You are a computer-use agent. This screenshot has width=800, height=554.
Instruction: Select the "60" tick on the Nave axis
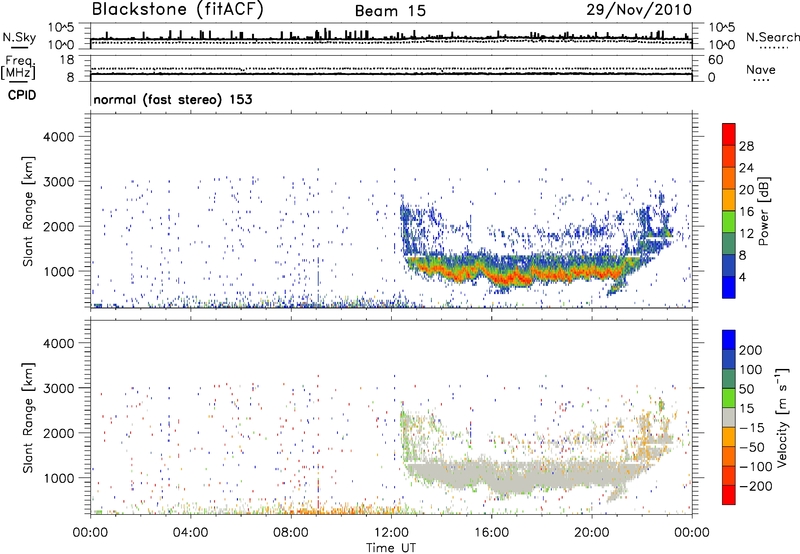716,60
